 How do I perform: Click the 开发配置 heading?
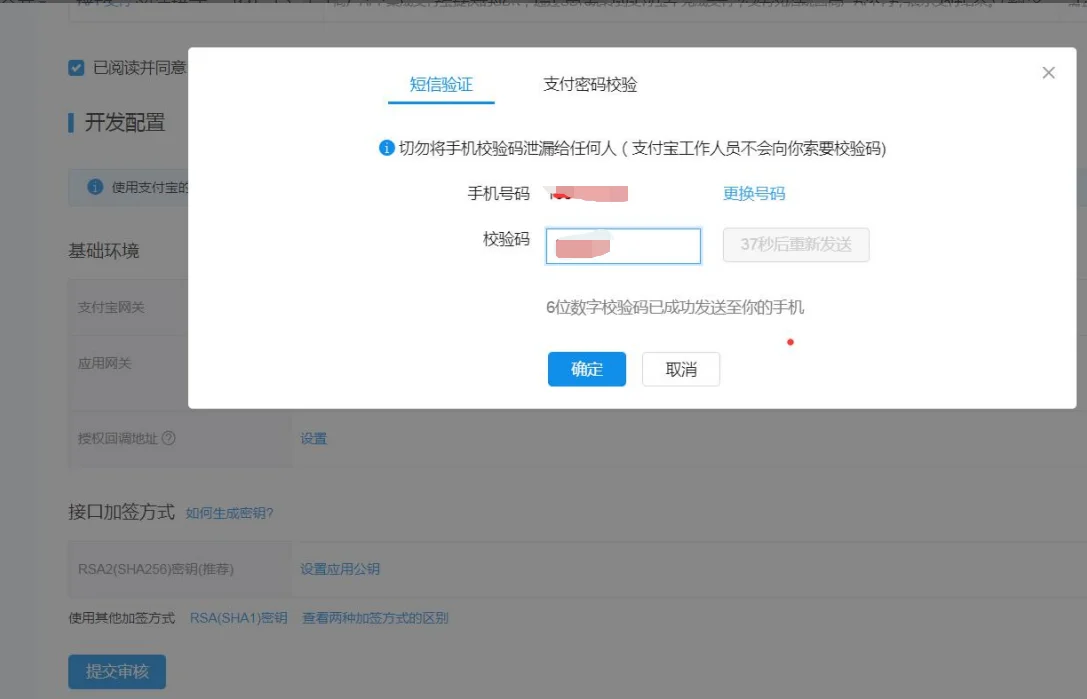point(125,123)
